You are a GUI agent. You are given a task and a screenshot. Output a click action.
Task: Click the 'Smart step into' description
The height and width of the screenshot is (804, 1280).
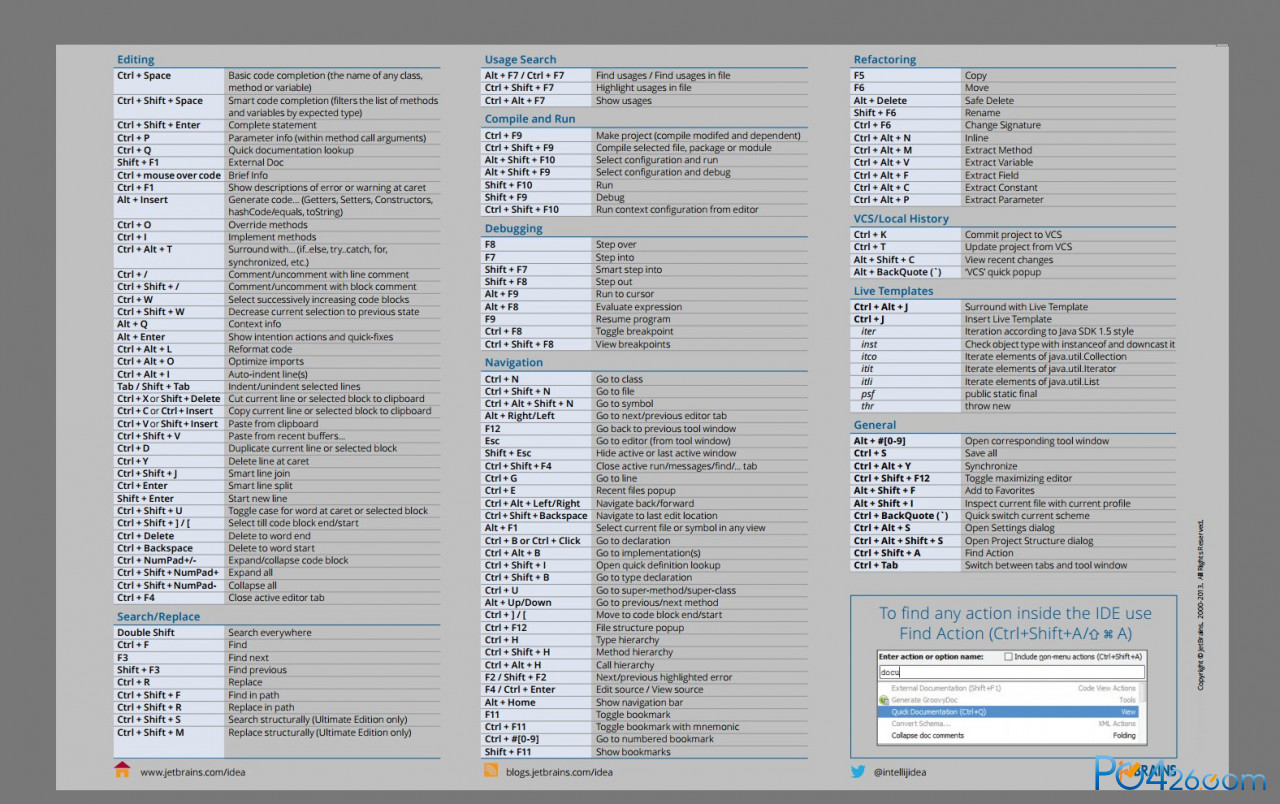(x=629, y=270)
